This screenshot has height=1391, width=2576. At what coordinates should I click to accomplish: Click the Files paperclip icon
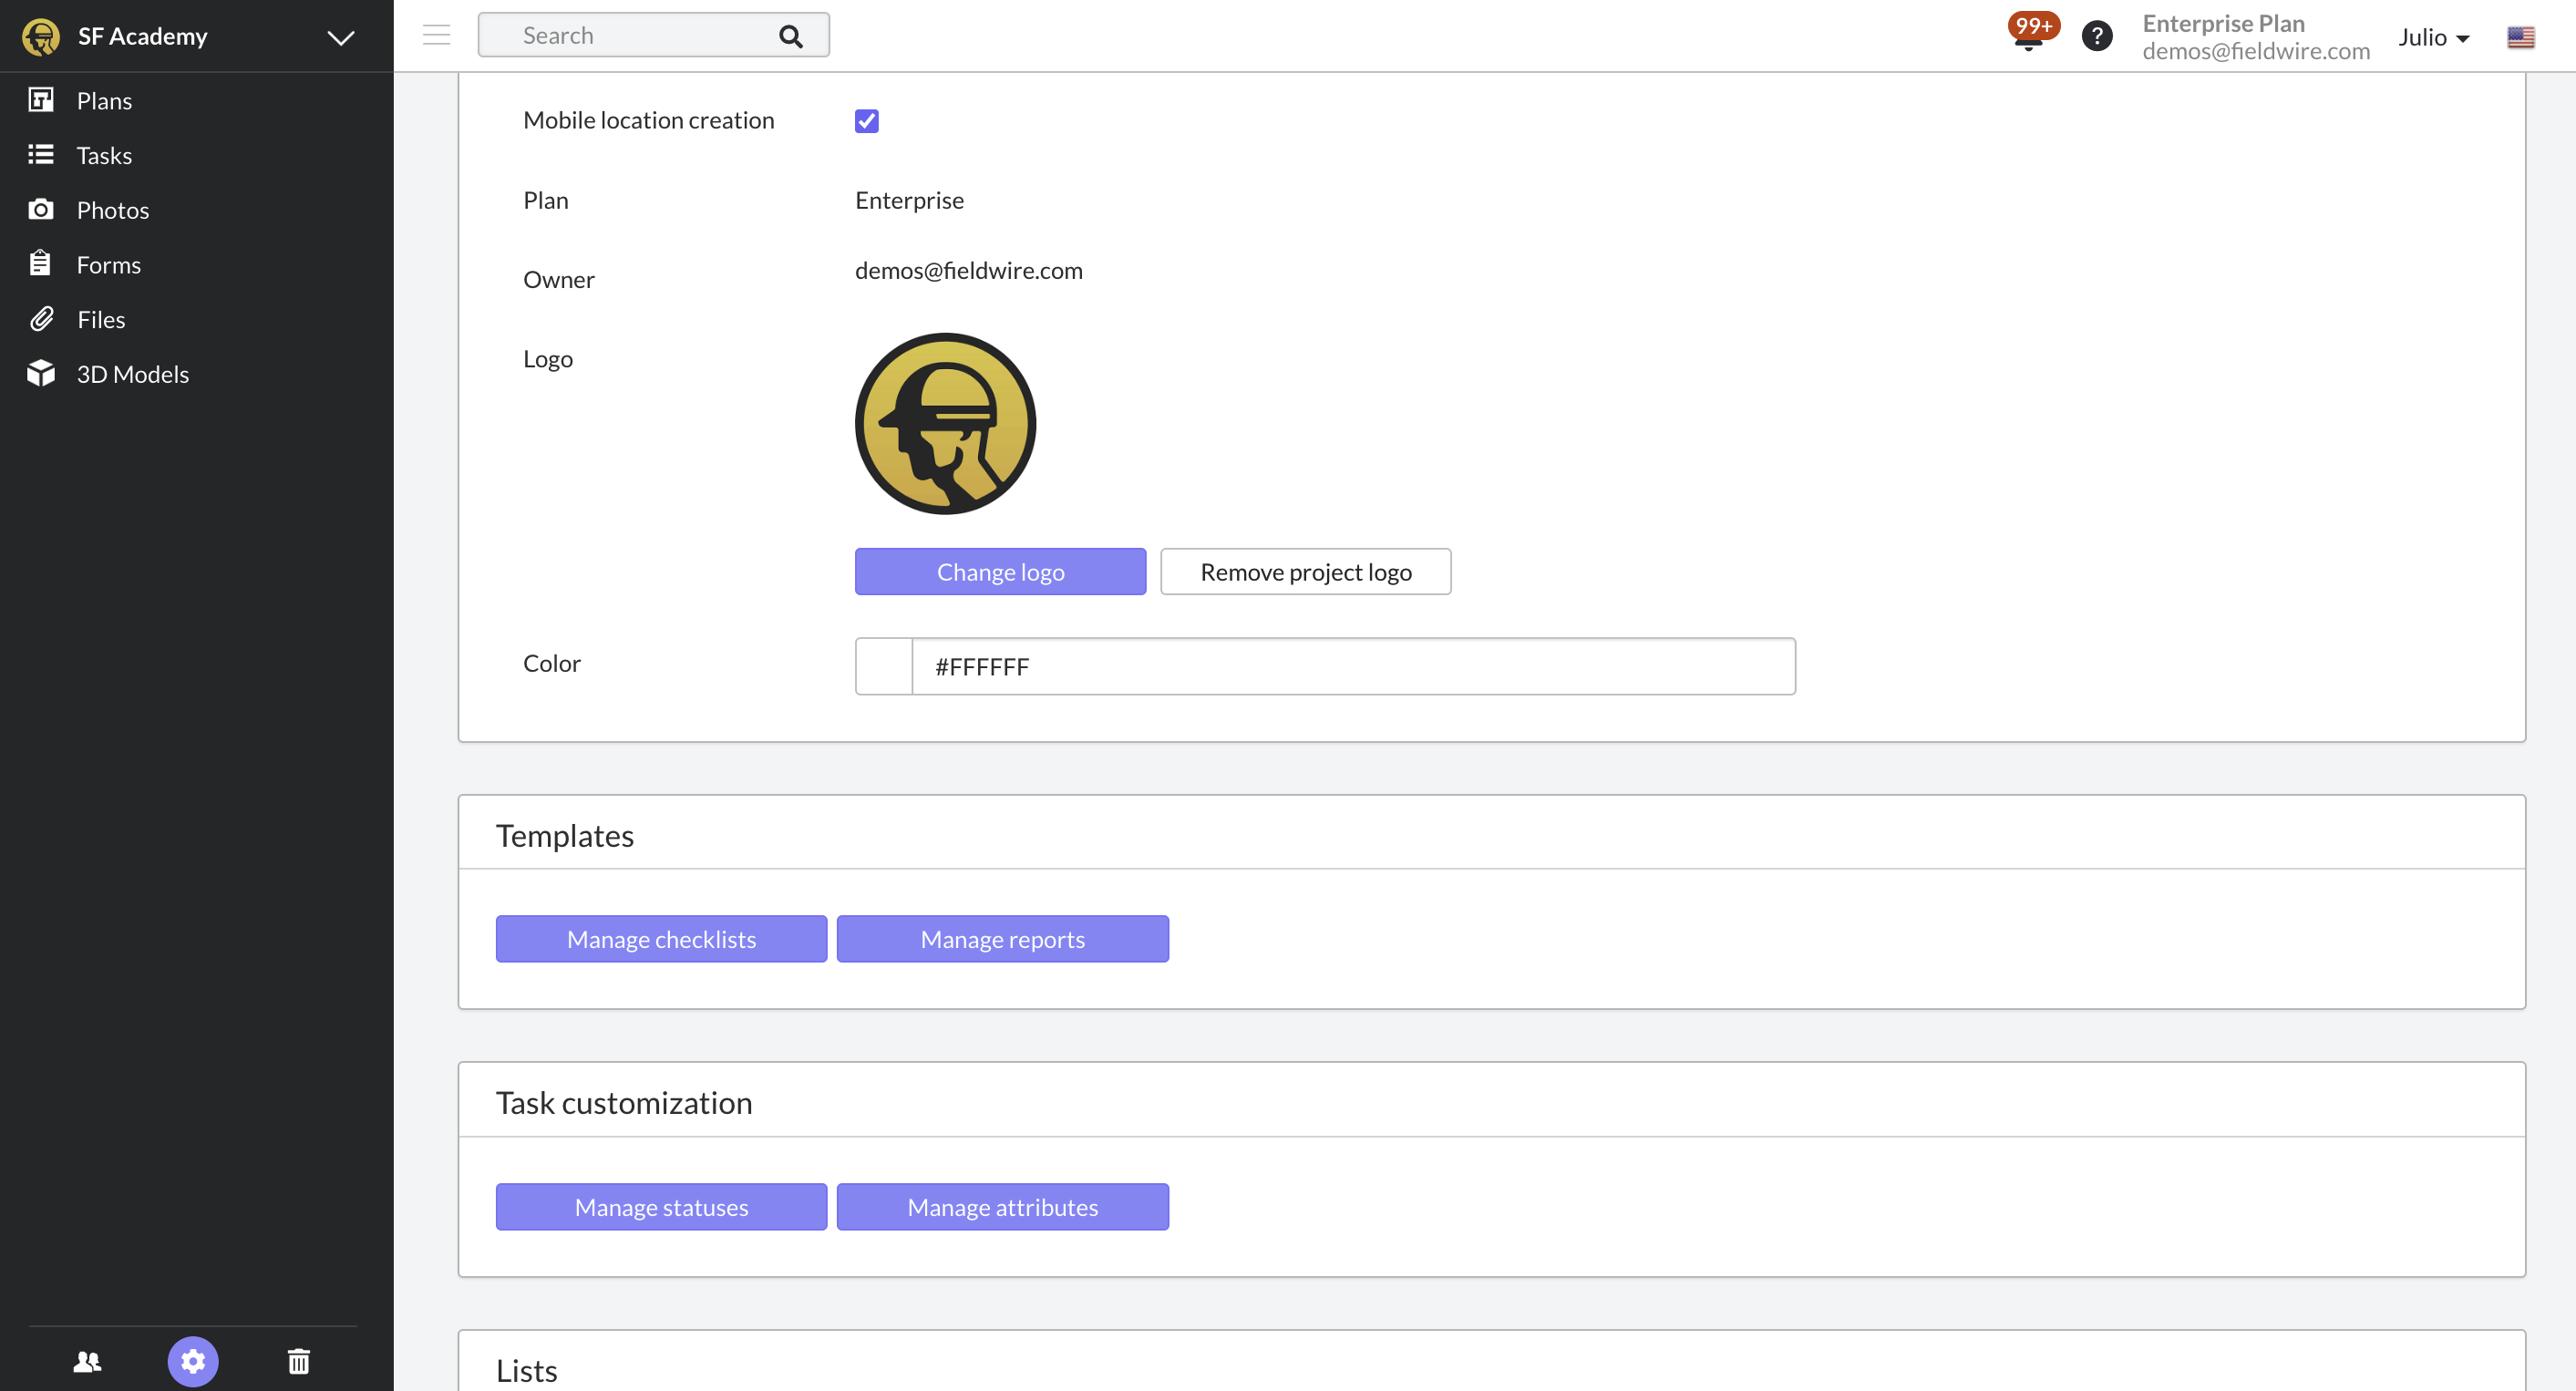[41, 319]
